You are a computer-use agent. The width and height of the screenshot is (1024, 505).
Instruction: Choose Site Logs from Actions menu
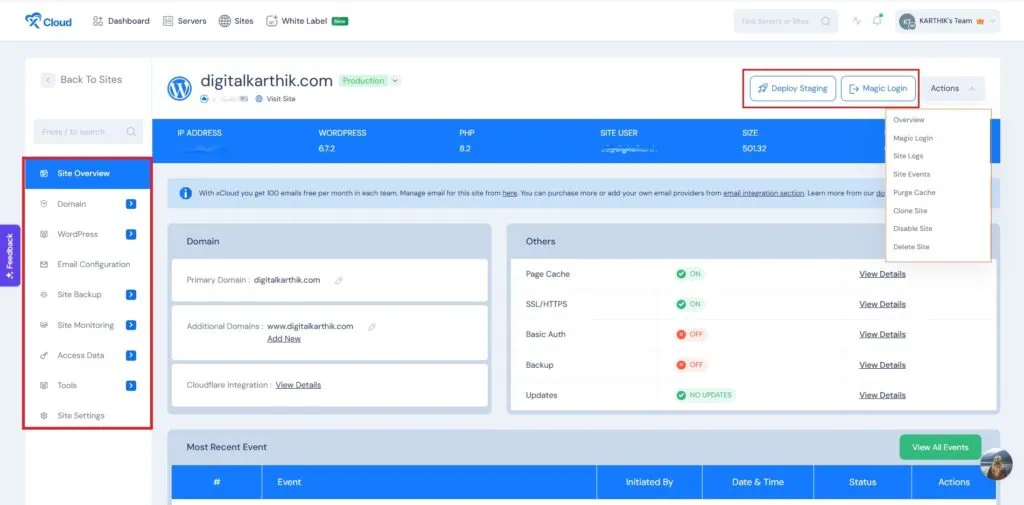908,156
